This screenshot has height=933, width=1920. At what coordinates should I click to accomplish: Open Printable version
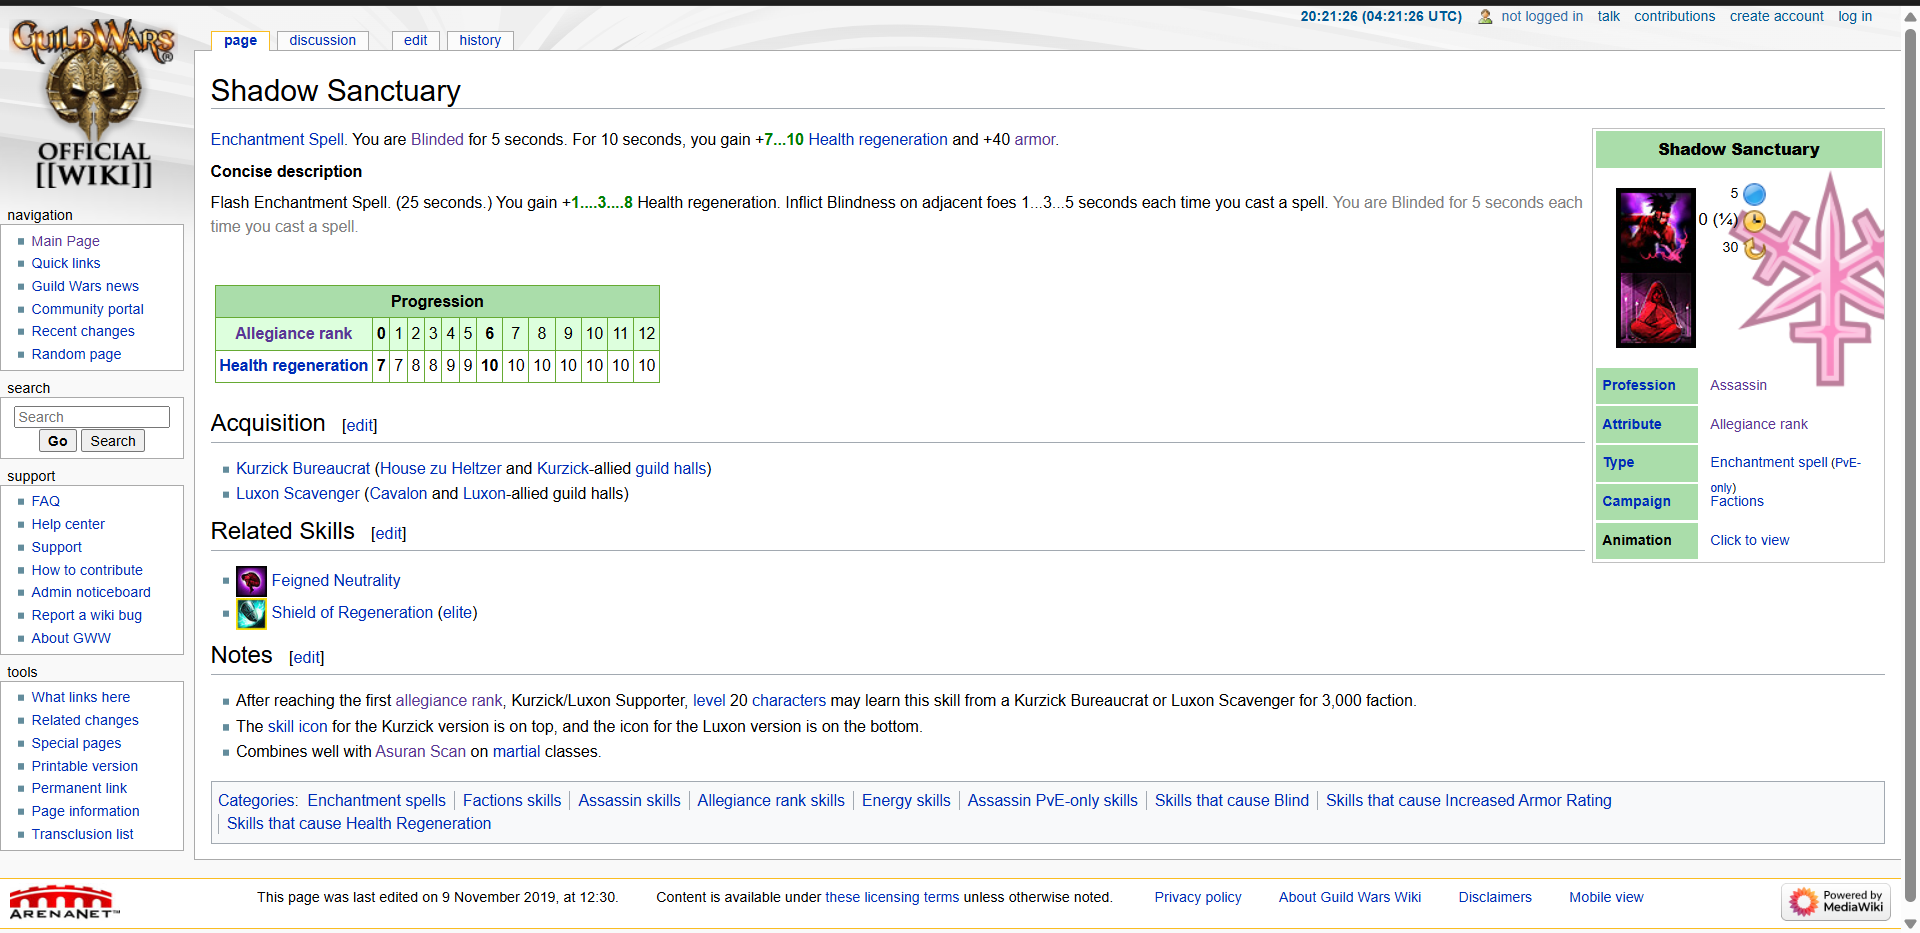pyautogui.click(x=85, y=766)
